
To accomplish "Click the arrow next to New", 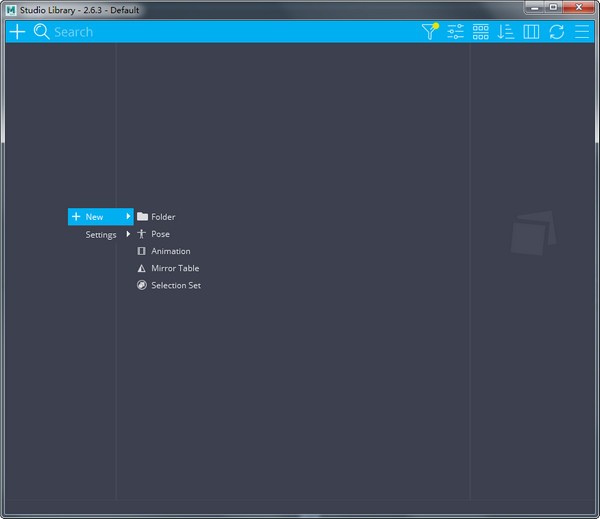I will click(x=128, y=217).
